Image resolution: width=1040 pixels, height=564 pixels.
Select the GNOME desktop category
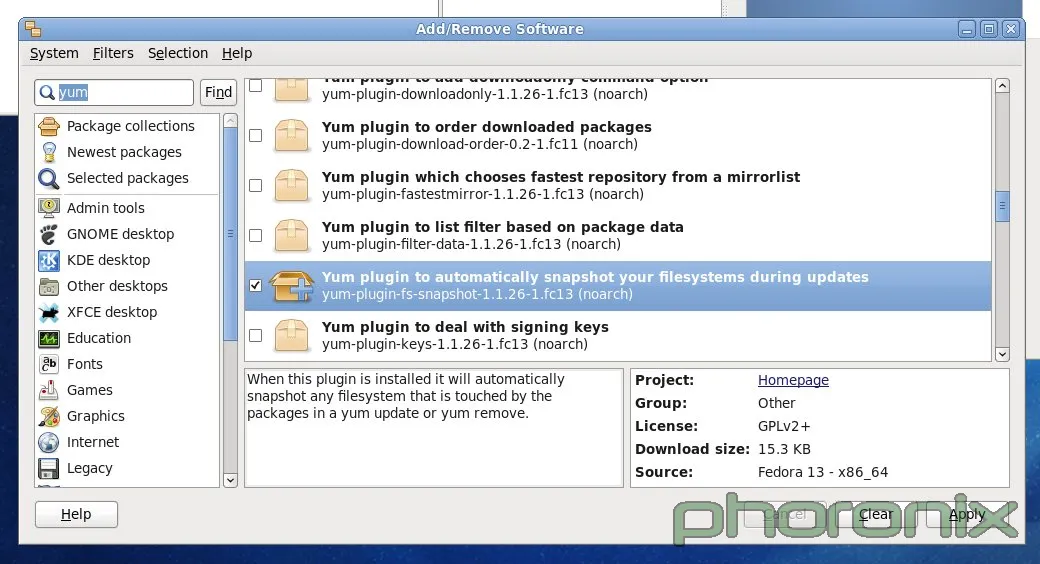point(127,234)
